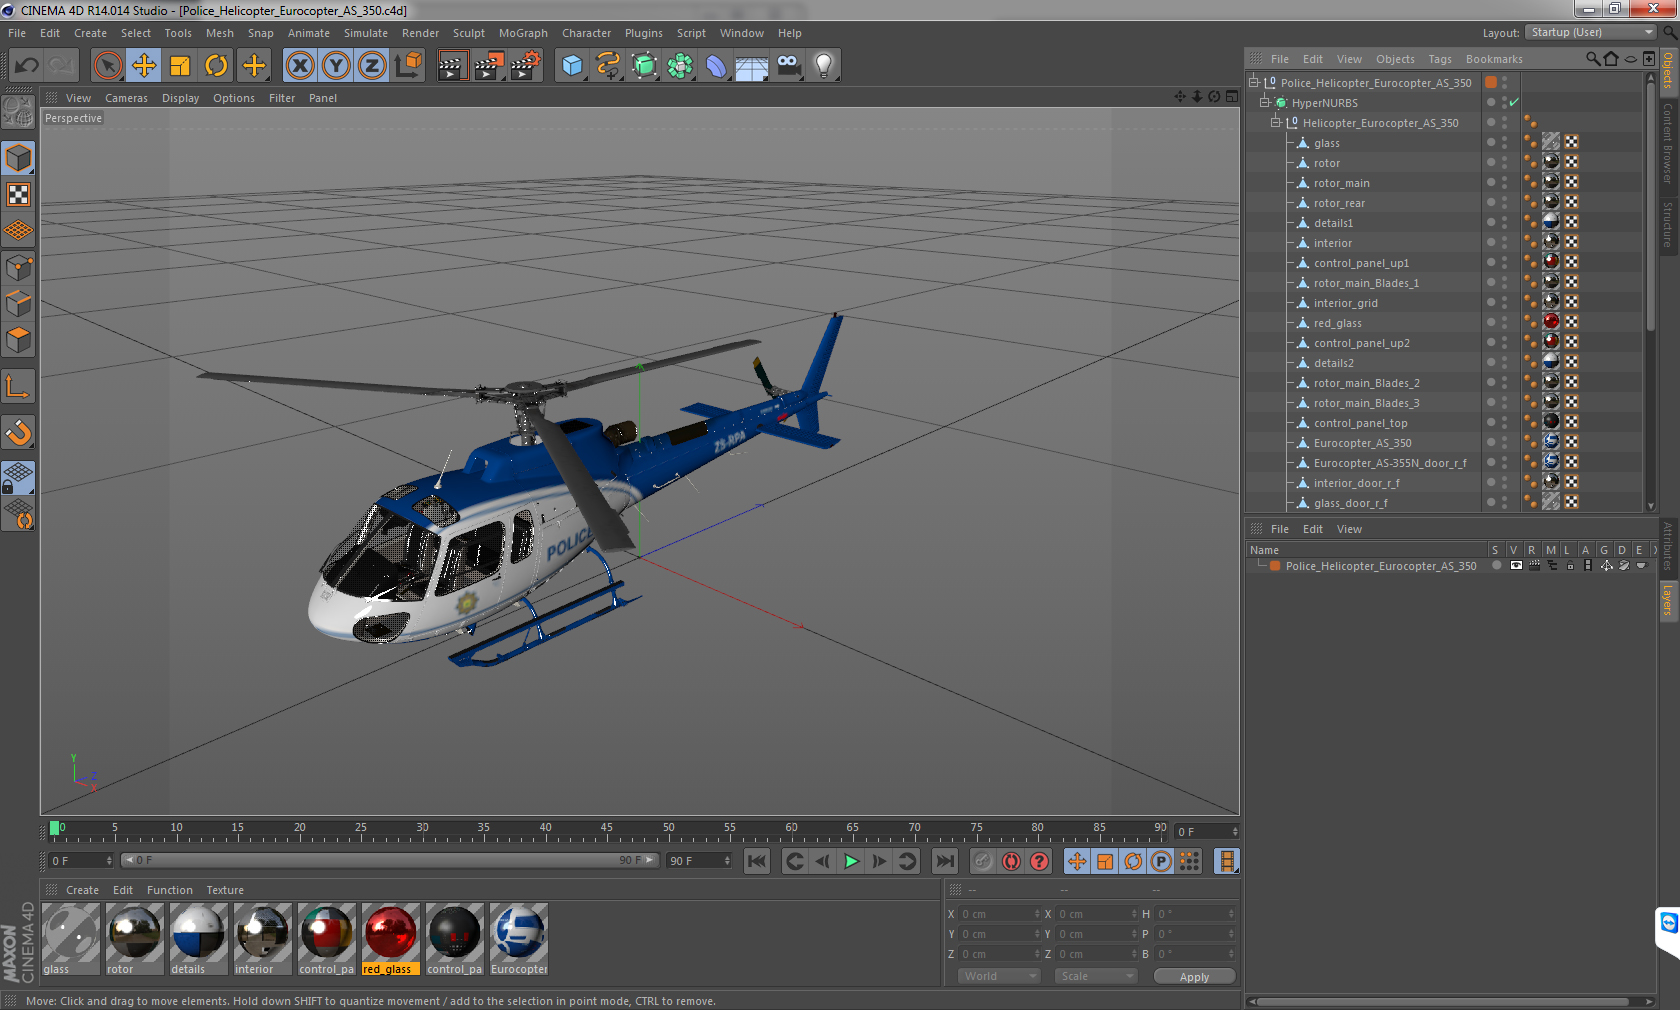Click the Undo arrow icon
Image resolution: width=1680 pixels, height=1010 pixels.
coord(27,66)
